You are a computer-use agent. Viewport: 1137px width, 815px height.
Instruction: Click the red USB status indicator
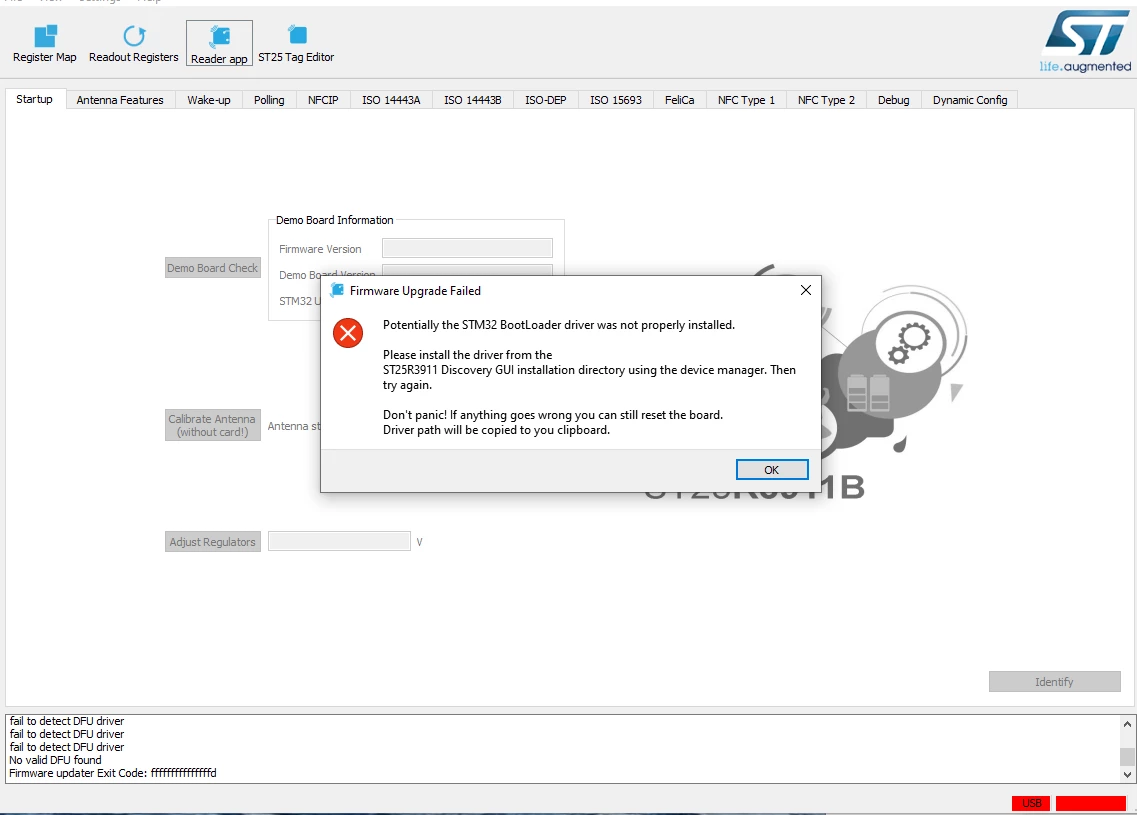pos(1031,803)
